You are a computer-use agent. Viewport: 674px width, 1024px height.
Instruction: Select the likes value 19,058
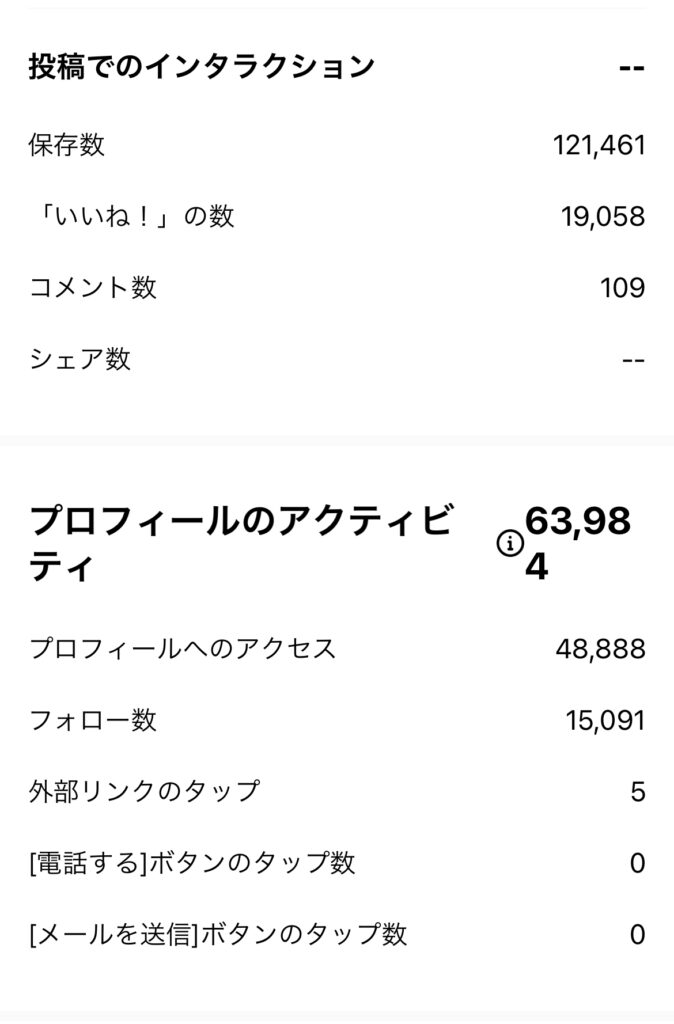[603, 217]
